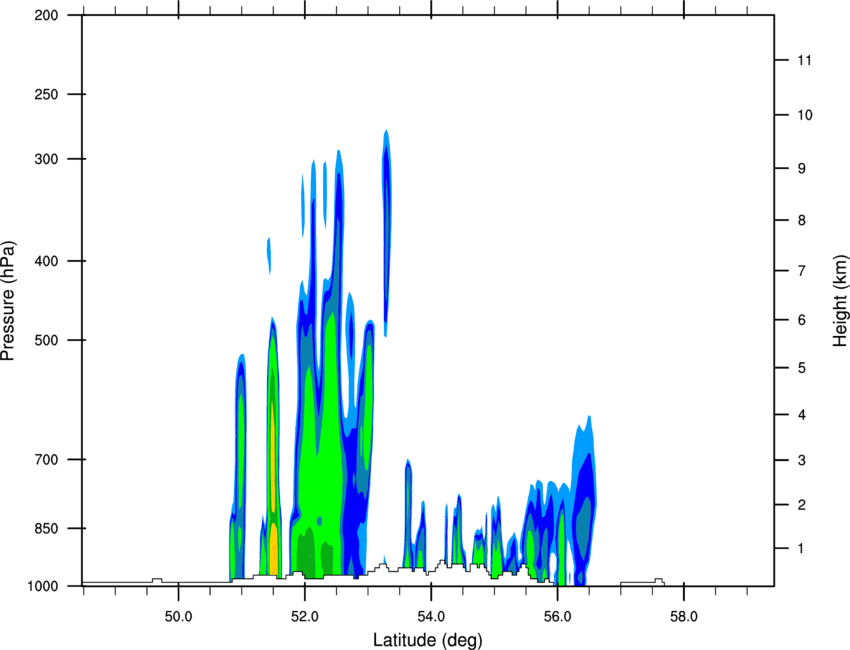
Task: Select the 850 pressure tick label
Action: pos(46,528)
